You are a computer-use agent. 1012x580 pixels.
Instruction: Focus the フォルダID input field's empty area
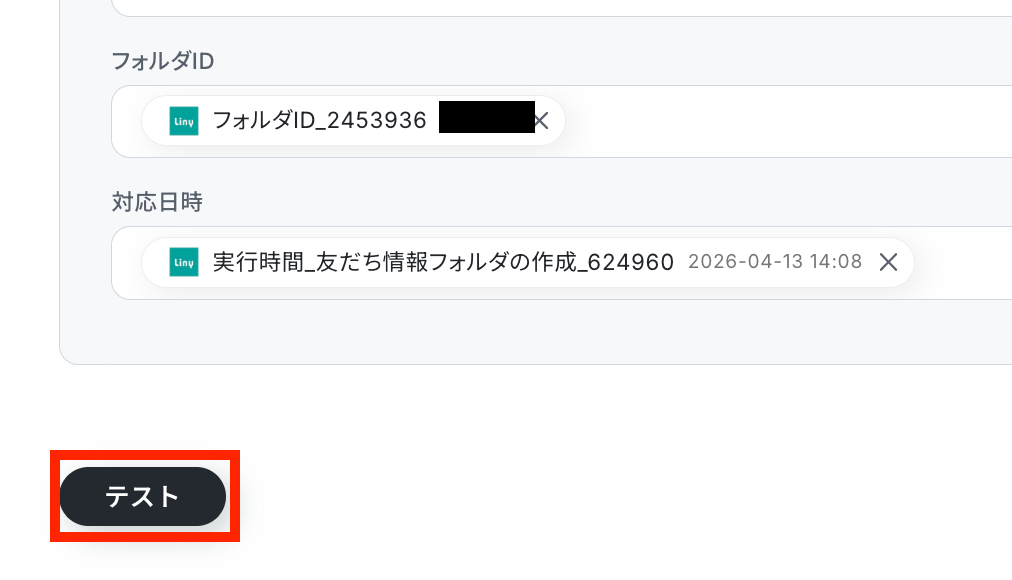pos(787,121)
